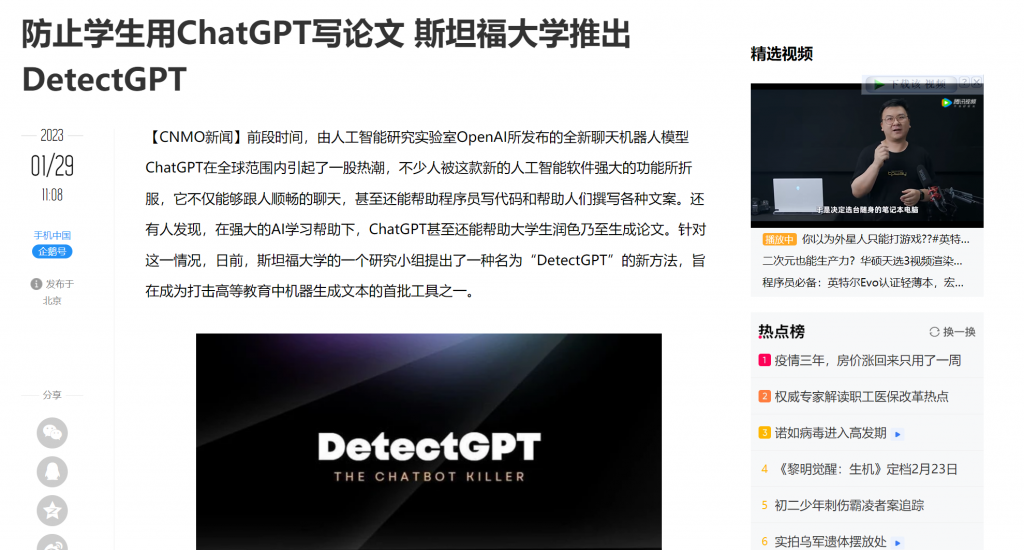The image size is (1024, 550).
Task: Click the video icon after 诺如病毒进入高发期
Action: coord(898,434)
